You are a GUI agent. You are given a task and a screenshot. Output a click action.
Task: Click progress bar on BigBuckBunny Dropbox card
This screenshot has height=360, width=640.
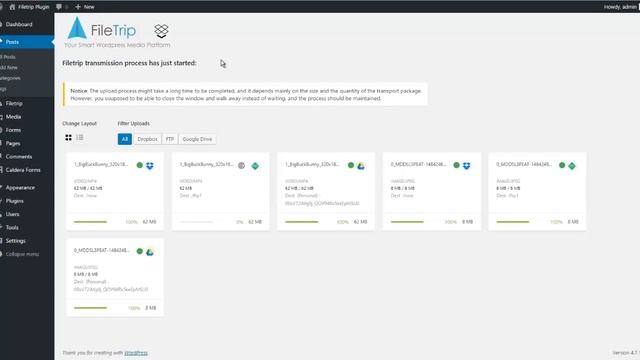(90, 222)
